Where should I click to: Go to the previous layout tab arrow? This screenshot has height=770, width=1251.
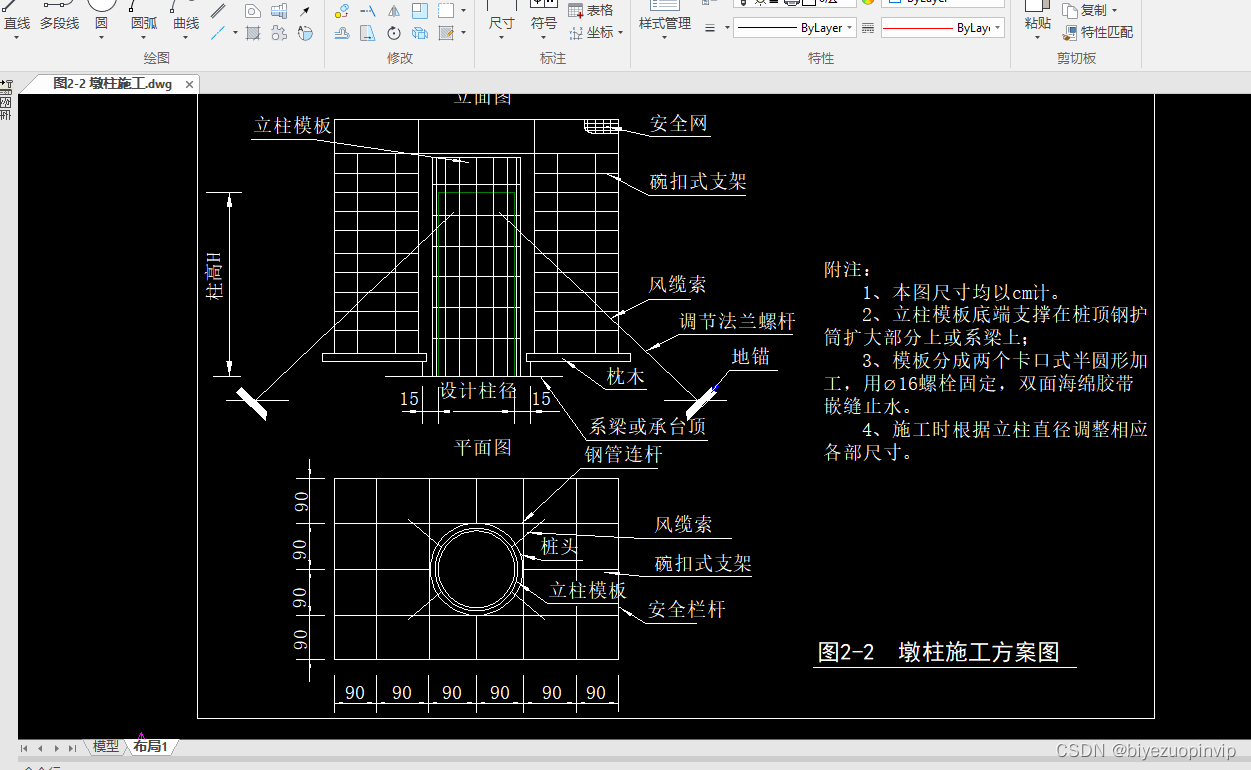40,748
